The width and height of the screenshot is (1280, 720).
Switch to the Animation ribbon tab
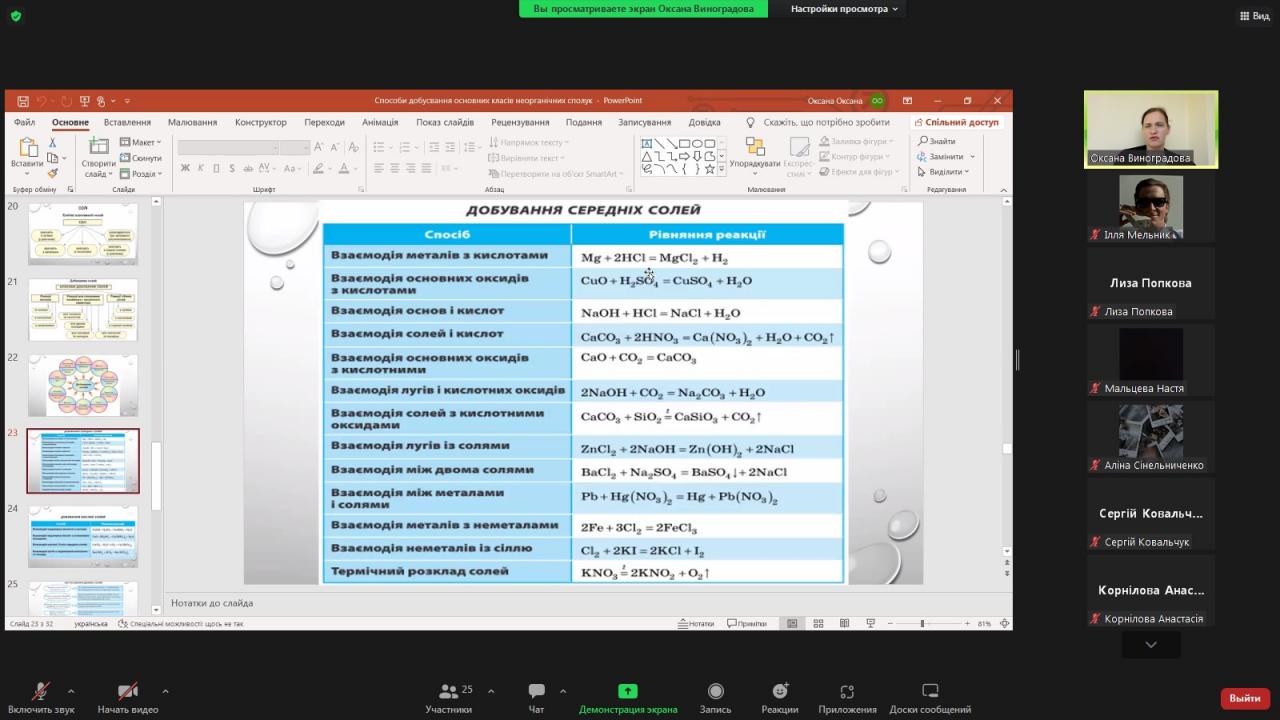click(x=380, y=122)
